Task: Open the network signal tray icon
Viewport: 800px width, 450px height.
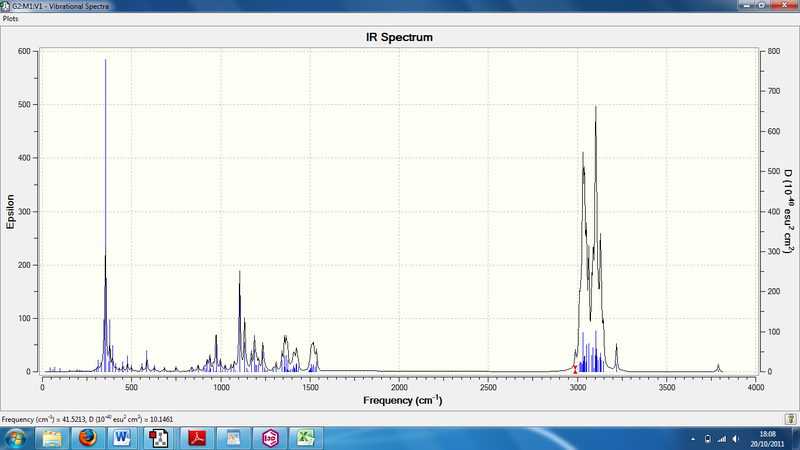Action: [x=721, y=439]
